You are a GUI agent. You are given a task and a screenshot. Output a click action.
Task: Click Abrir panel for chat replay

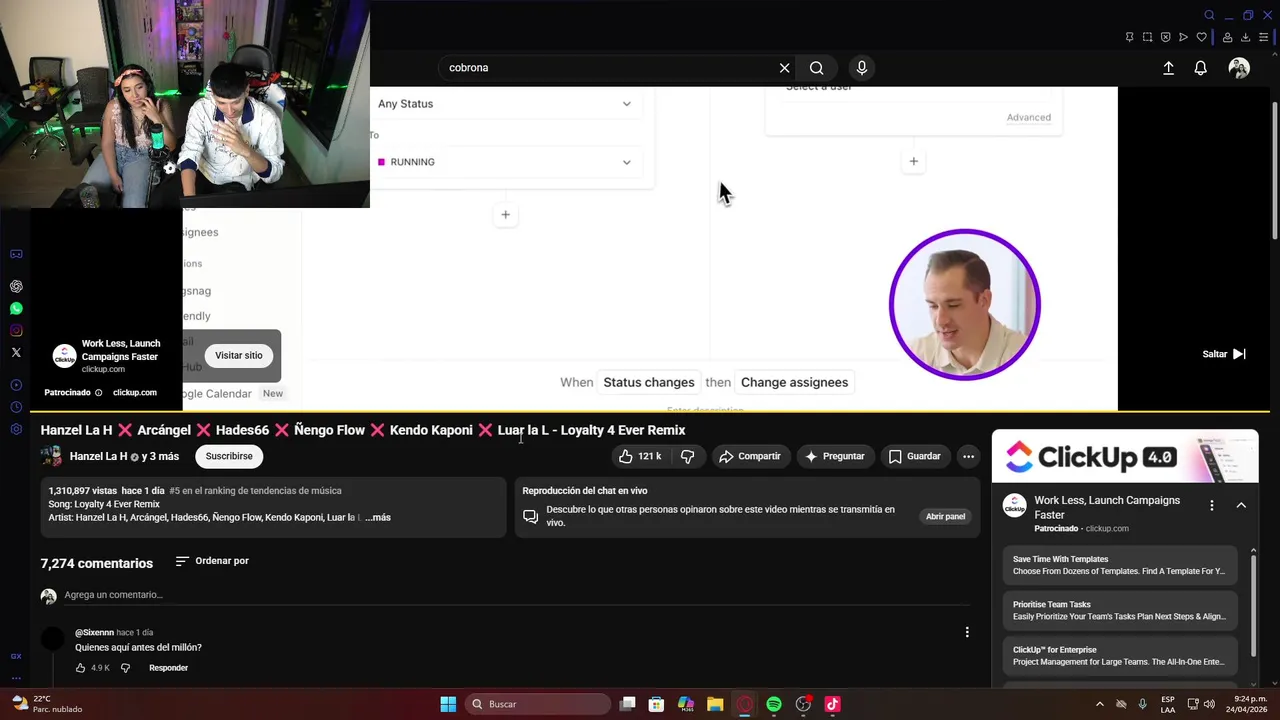[x=945, y=517]
